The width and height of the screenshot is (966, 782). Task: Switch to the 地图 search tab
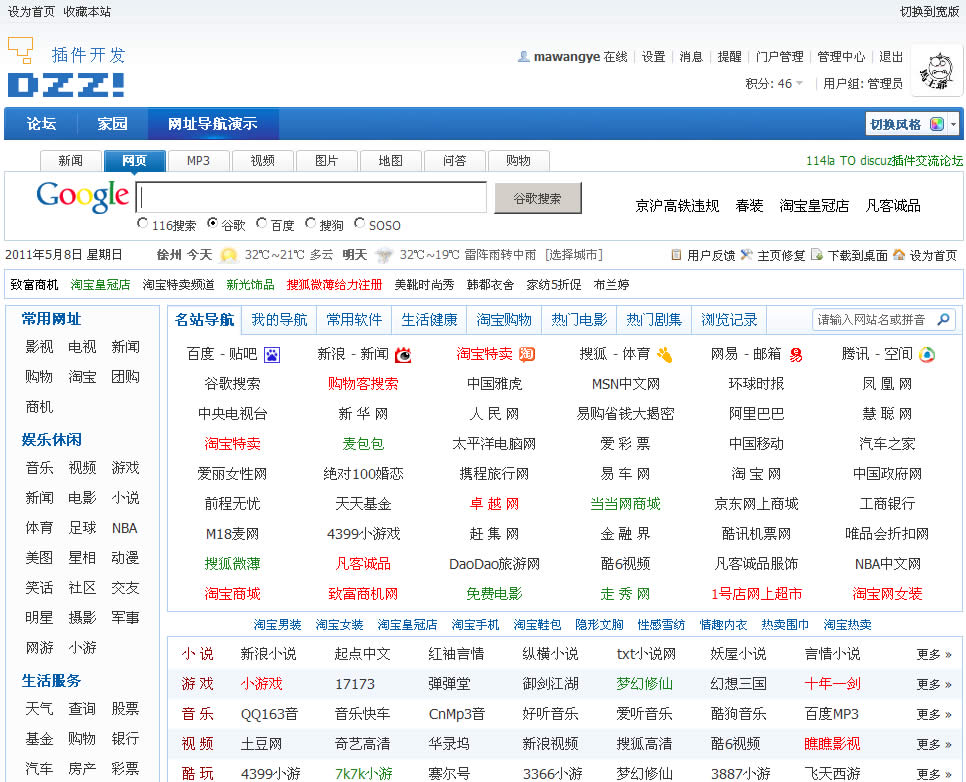coord(391,161)
